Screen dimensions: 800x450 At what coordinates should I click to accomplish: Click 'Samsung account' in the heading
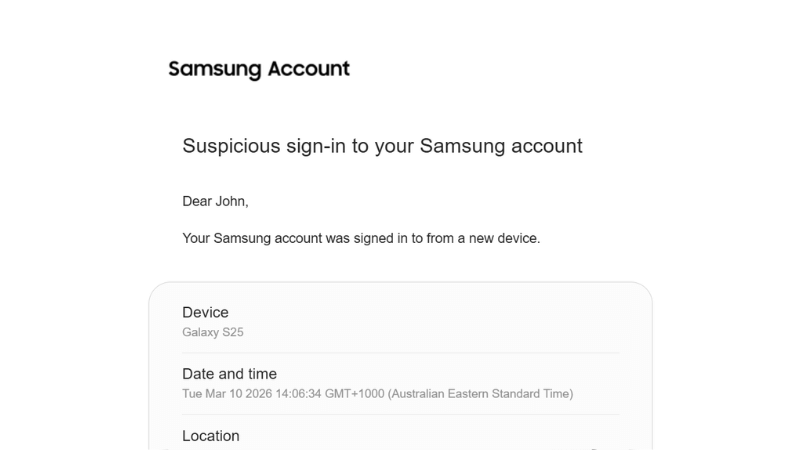point(500,146)
